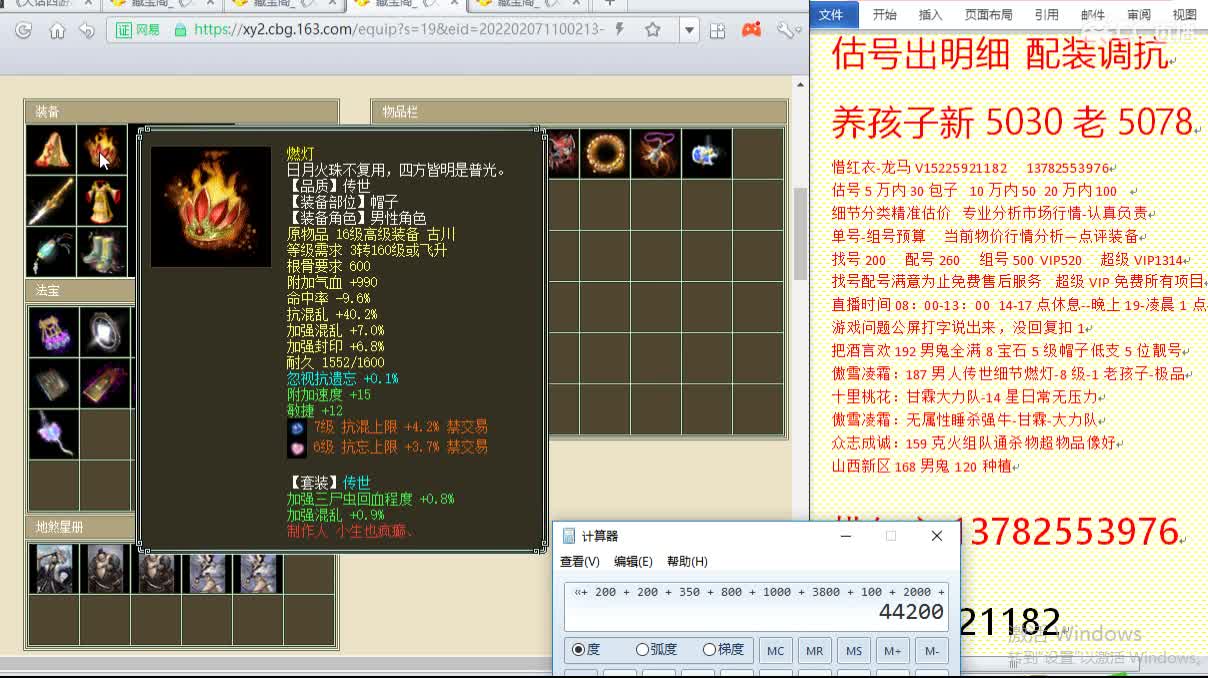The image size is (1208, 678).
Task: Select the blue orb item in 物品栏
Action: [707, 153]
